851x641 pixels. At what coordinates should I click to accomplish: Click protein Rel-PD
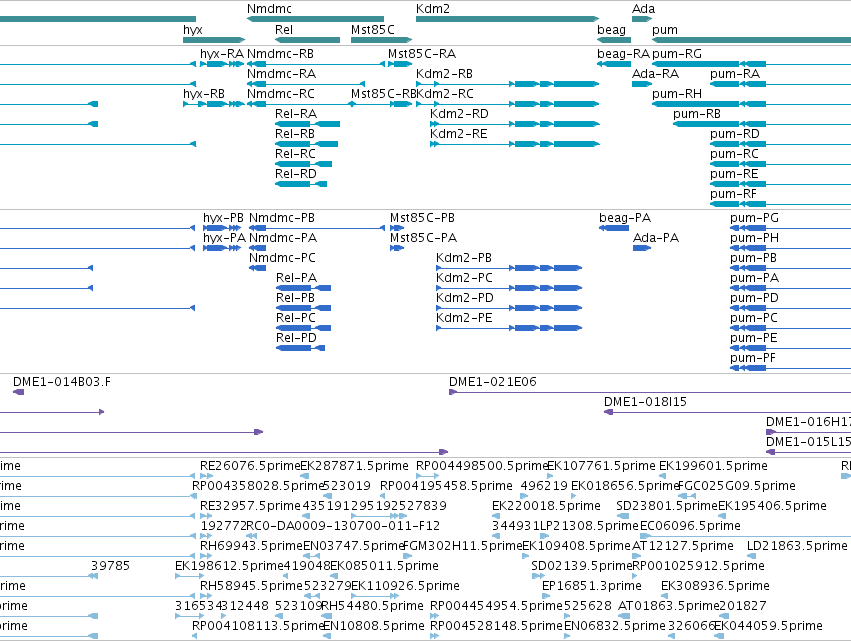tap(296, 338)
